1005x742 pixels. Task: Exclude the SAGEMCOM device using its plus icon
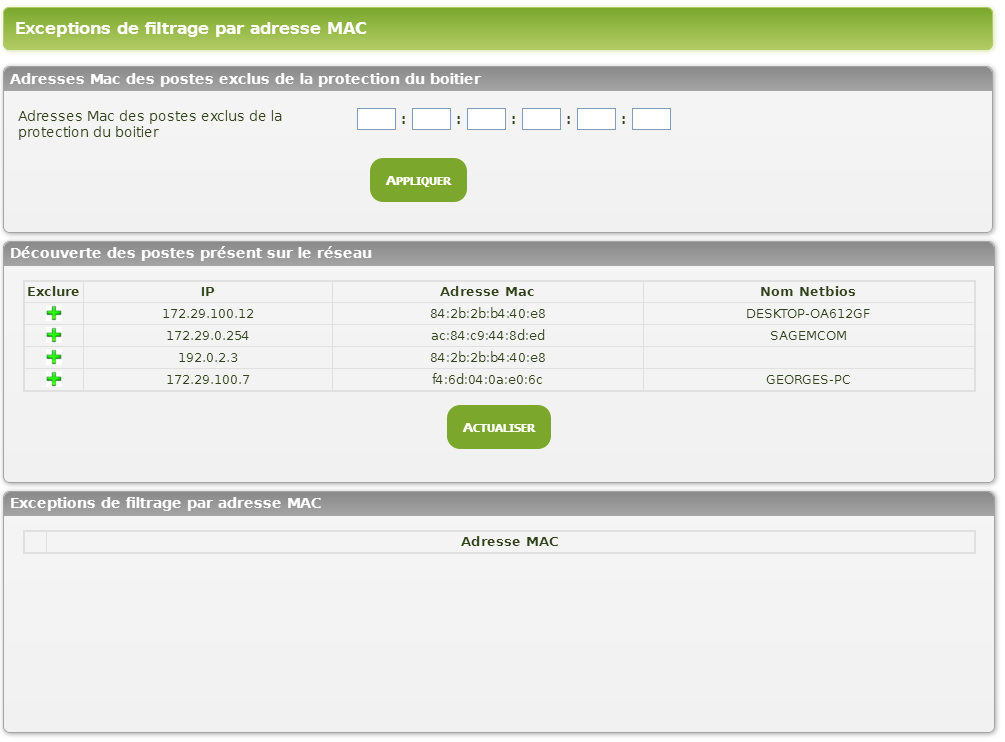coord(54,336)
